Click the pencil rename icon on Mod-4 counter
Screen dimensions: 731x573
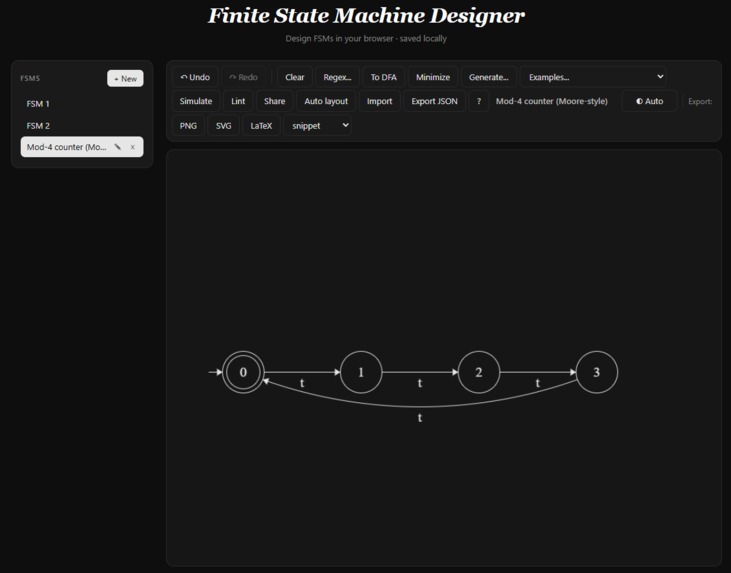click(x=117, y=147)
